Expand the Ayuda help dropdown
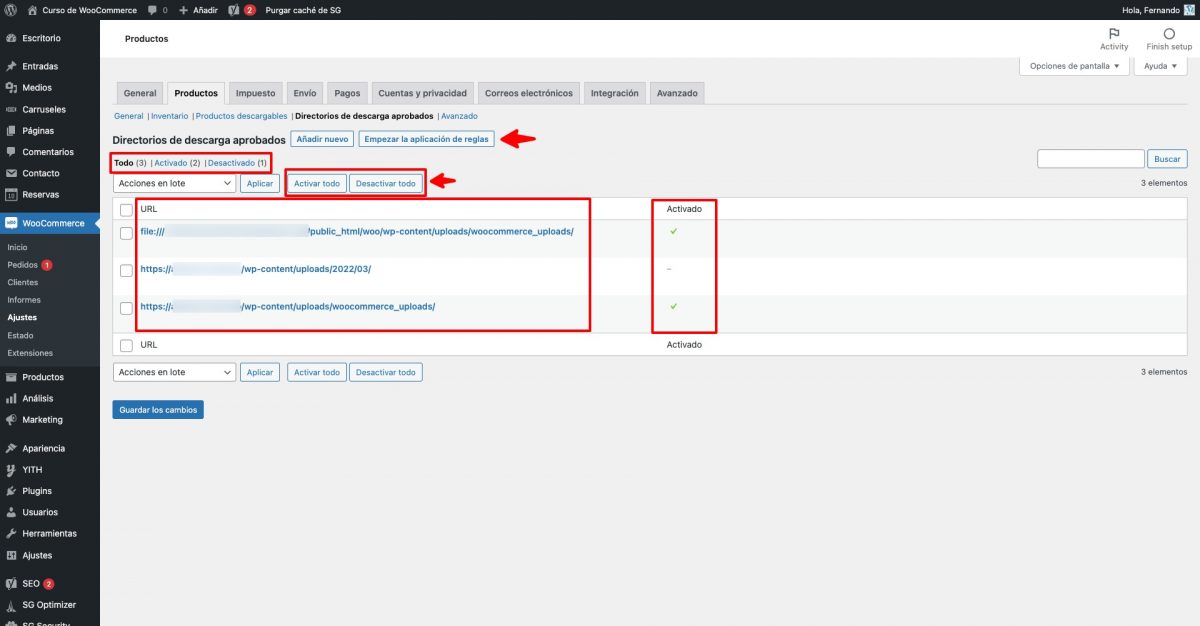This screenshot has width=1200, height=626. (x=1160, y=66)
